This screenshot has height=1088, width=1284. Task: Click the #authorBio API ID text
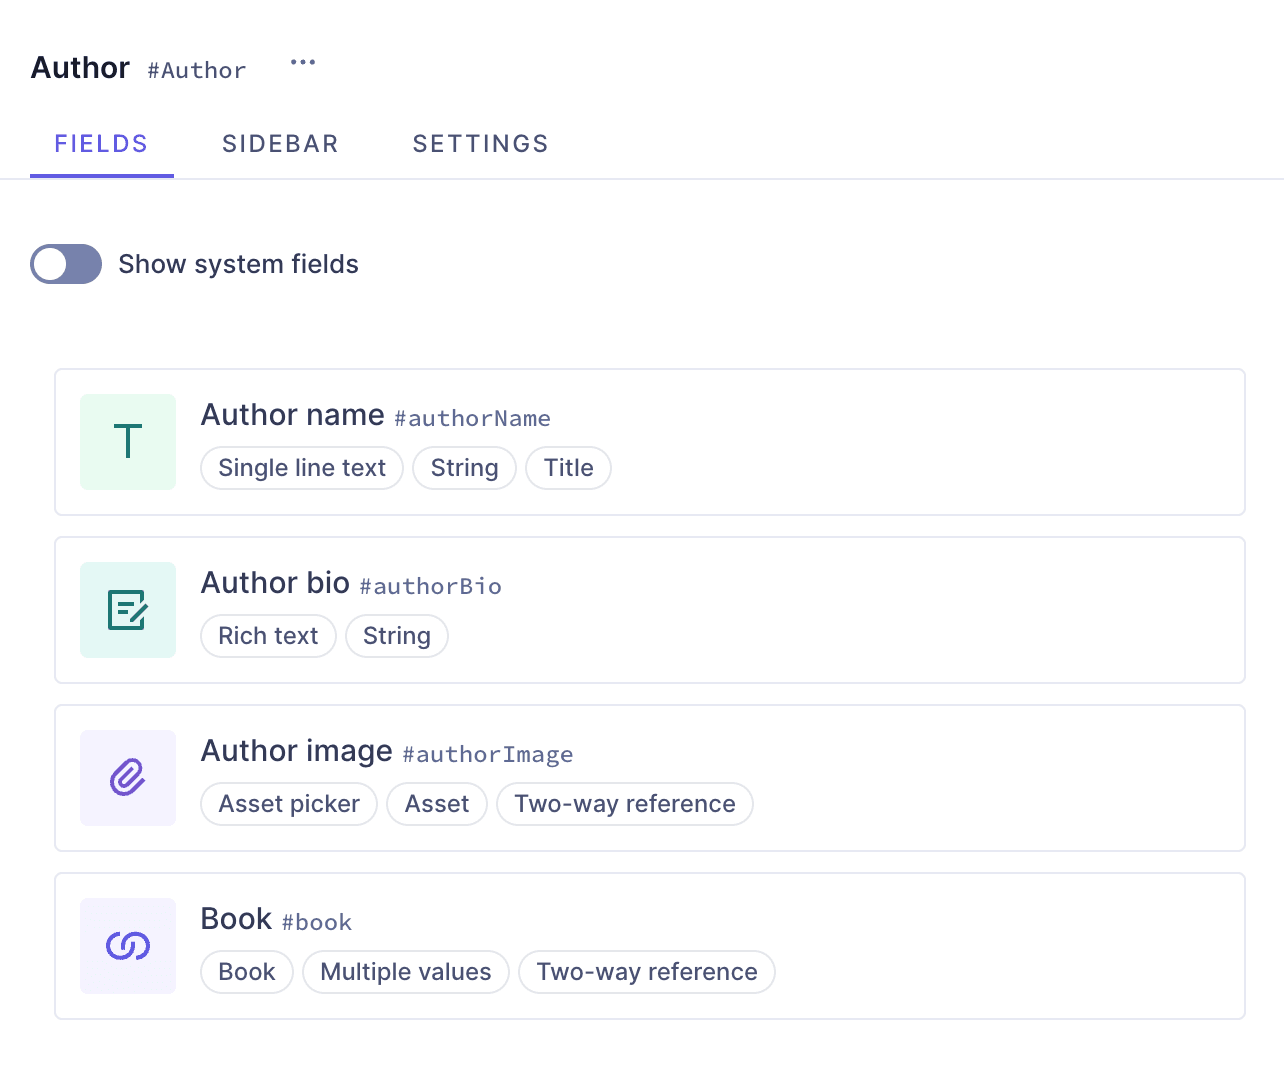[x=431, y=587]
